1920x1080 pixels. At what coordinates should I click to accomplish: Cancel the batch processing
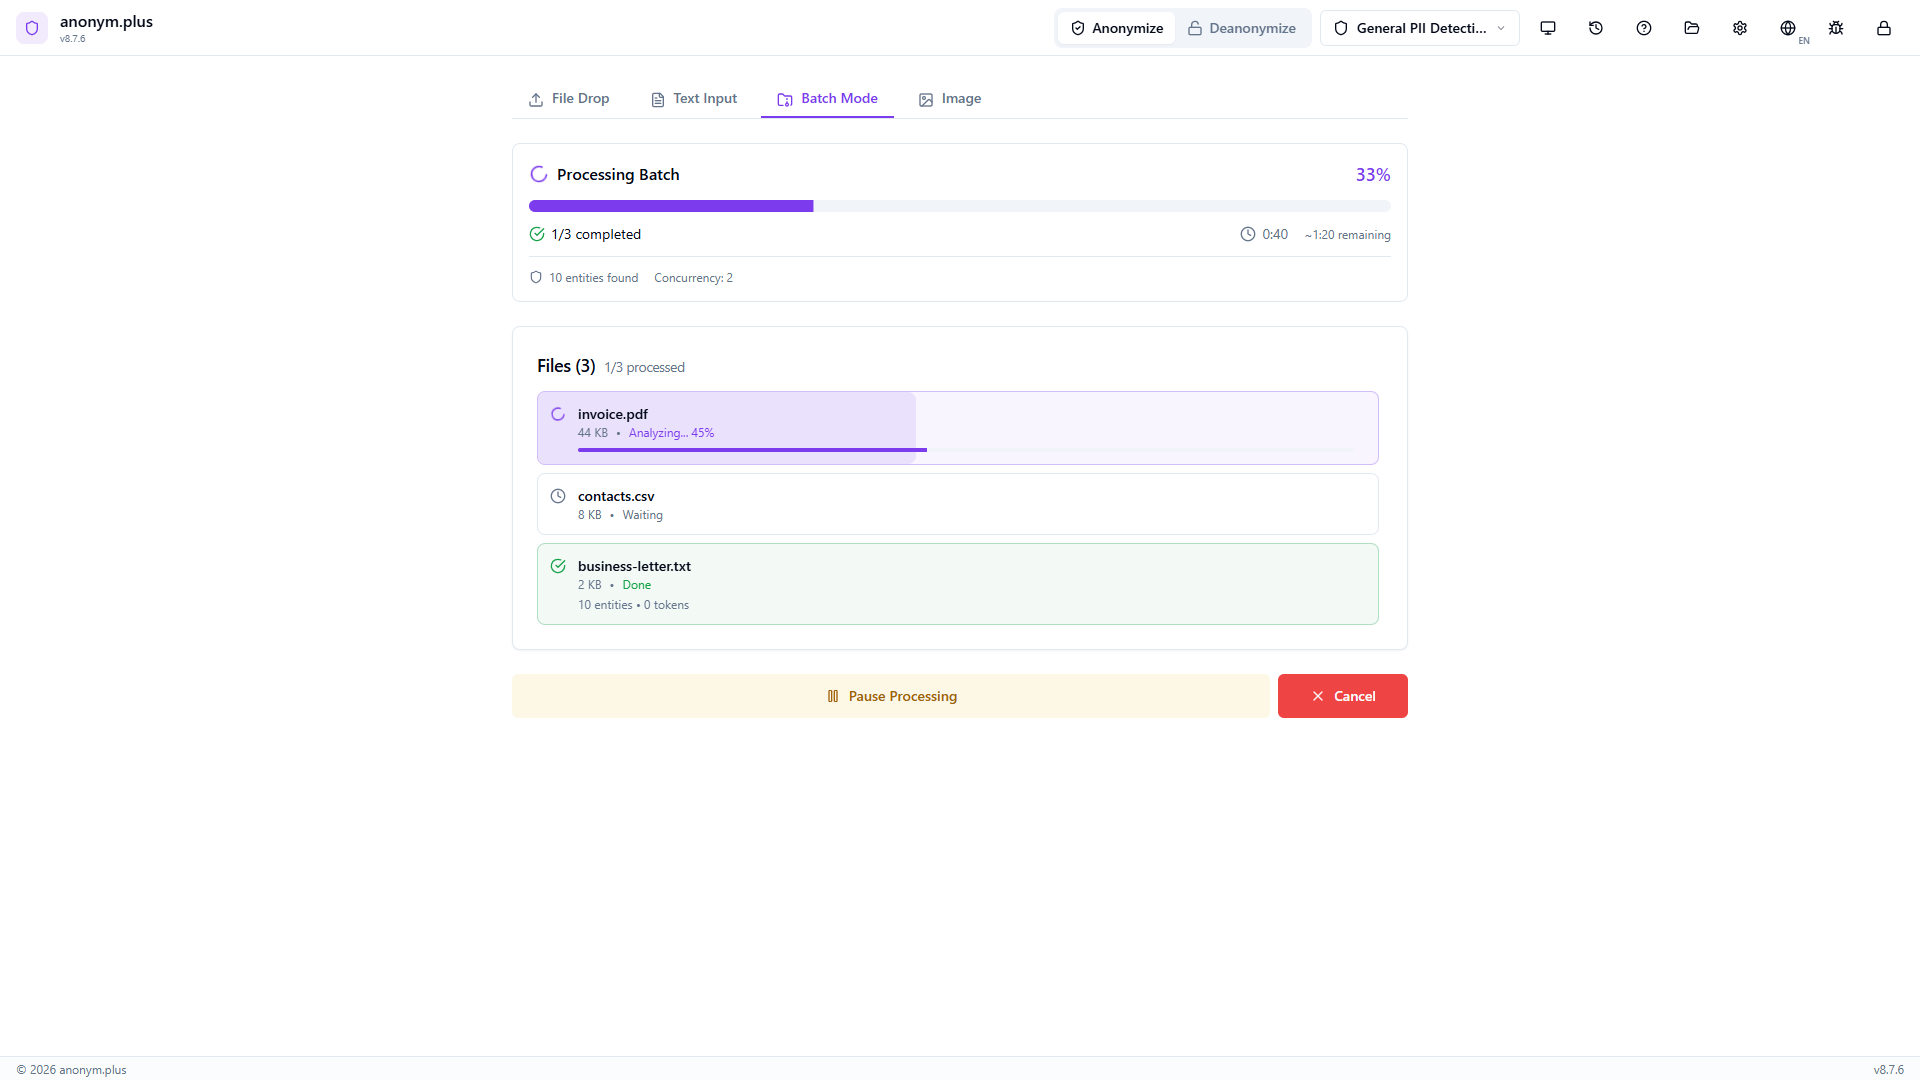click(1342, 695)
